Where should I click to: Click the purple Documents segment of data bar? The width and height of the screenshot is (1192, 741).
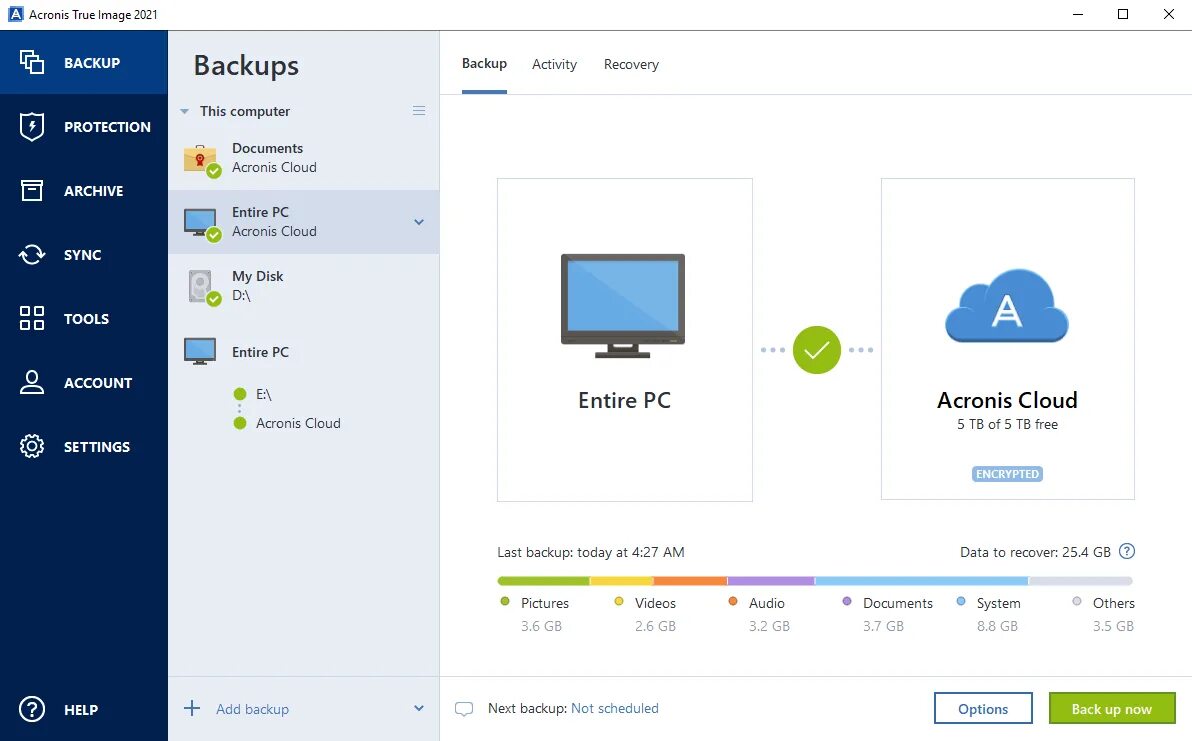coord(771,581)
